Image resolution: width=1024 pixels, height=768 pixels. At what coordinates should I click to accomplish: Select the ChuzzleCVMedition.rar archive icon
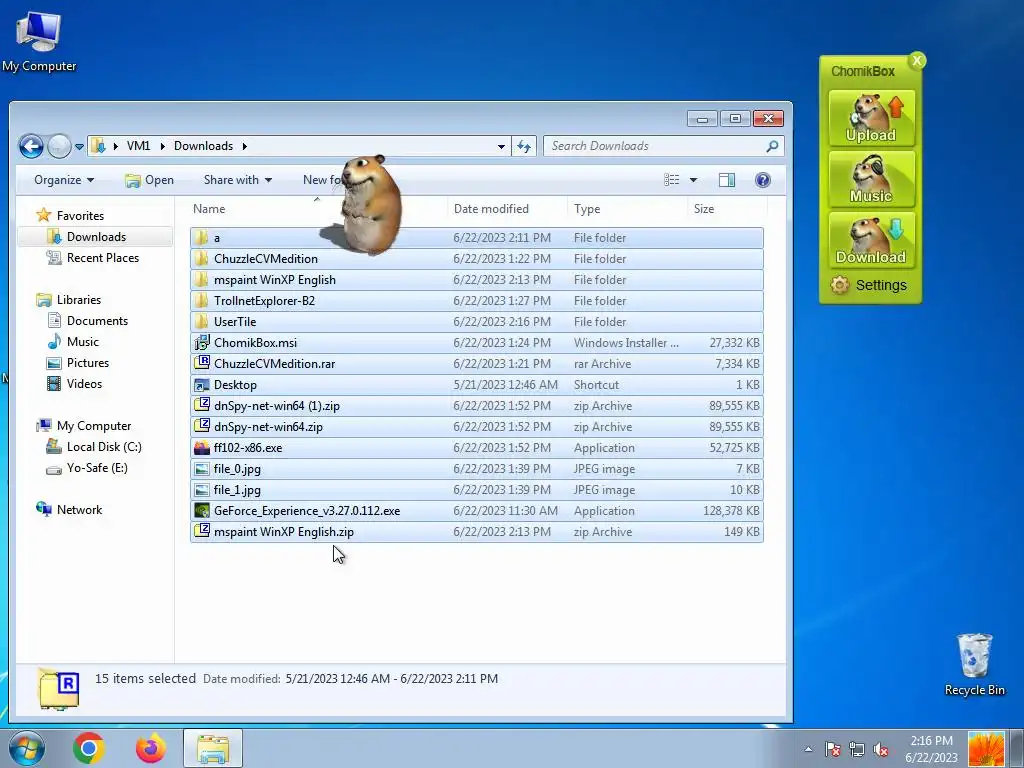pyautogui.click(x=202, y=363)
